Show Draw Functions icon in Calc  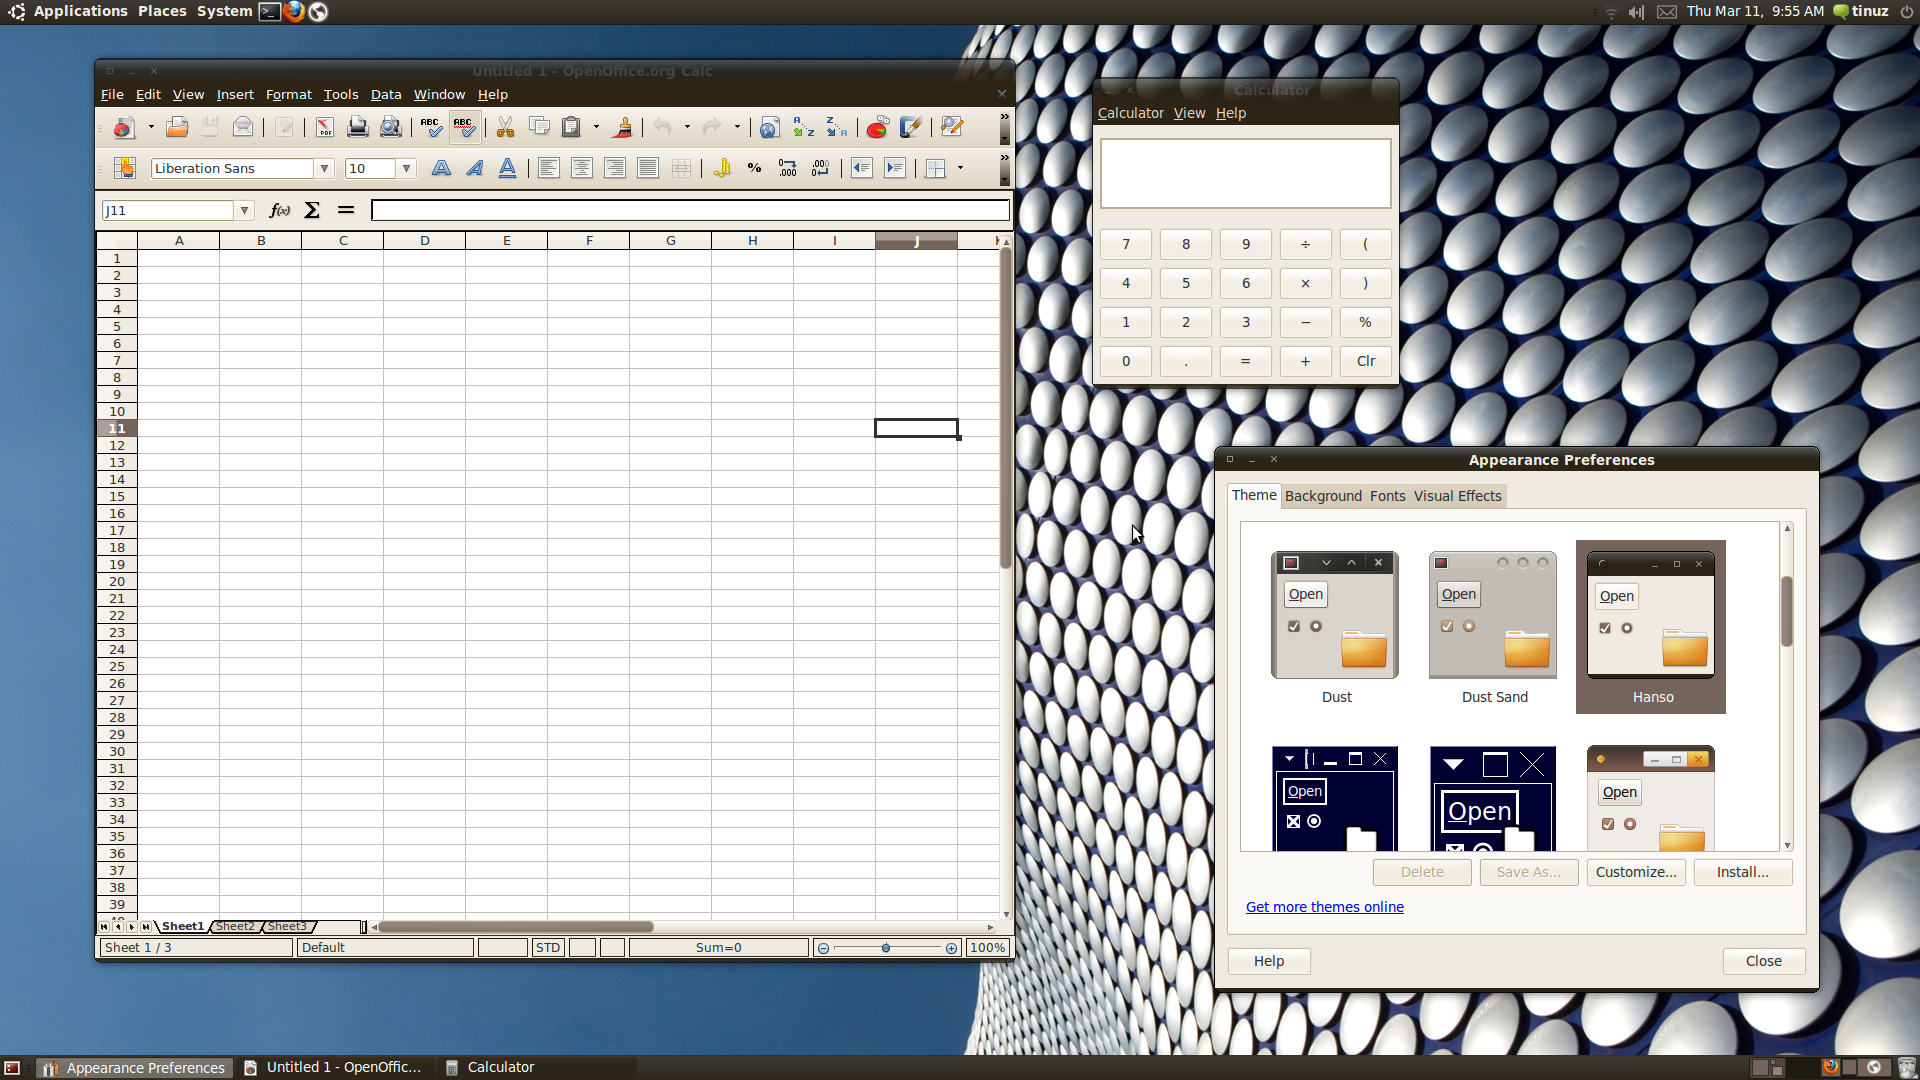[910, 127]
